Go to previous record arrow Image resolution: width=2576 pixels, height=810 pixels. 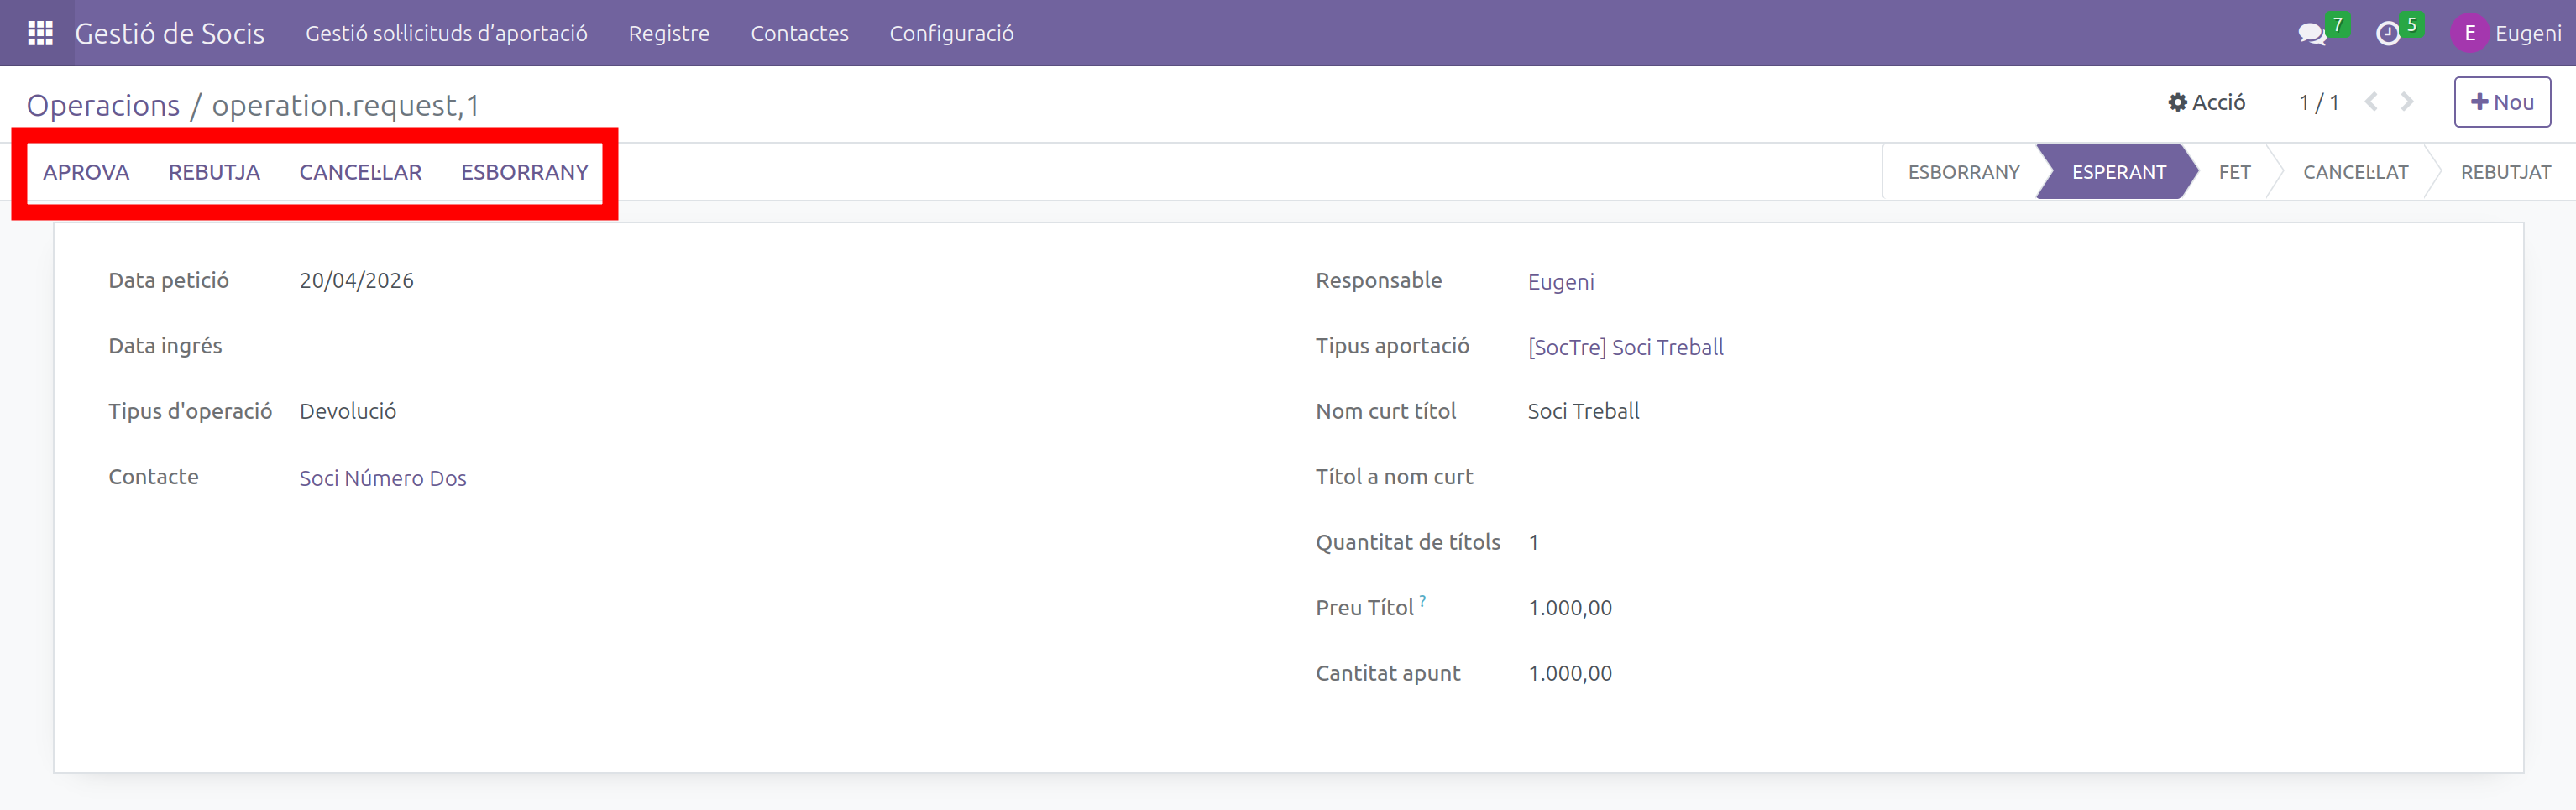pos(2371,102)
